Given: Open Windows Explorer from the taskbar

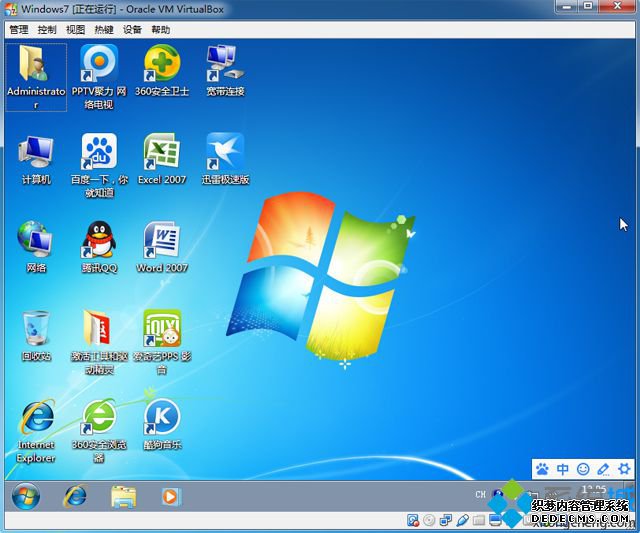Looking at the screenshot, I should (x=124, y=497).
